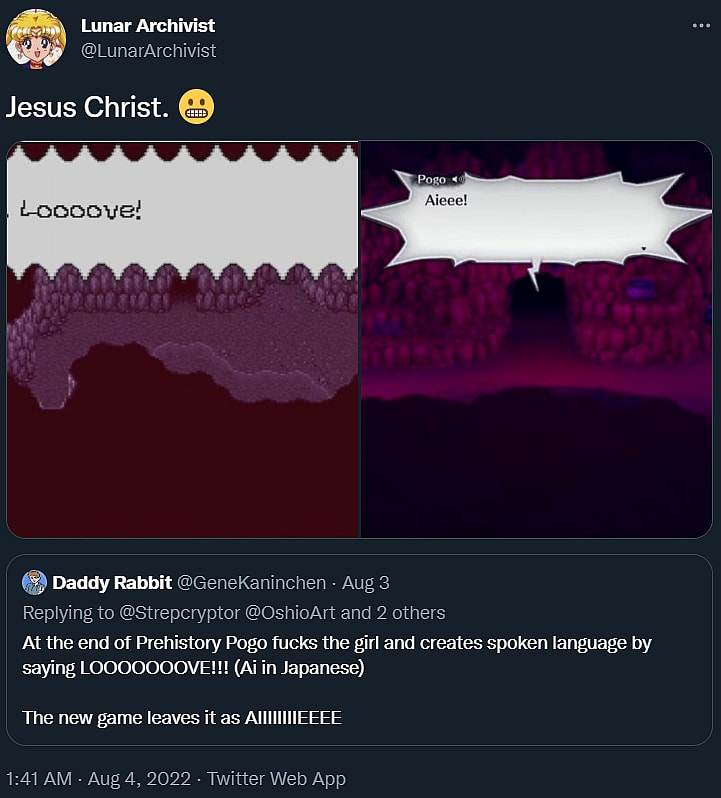Open the left "Loooove!" screenshot image
Image resolution: width=721 pixels, height=798 pixels.
coord(182,340)
